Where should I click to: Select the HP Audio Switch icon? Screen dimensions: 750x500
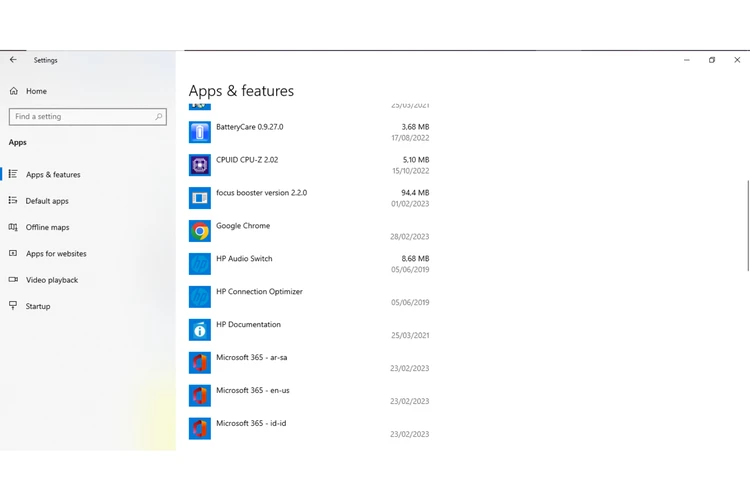(x=200, y=264)
